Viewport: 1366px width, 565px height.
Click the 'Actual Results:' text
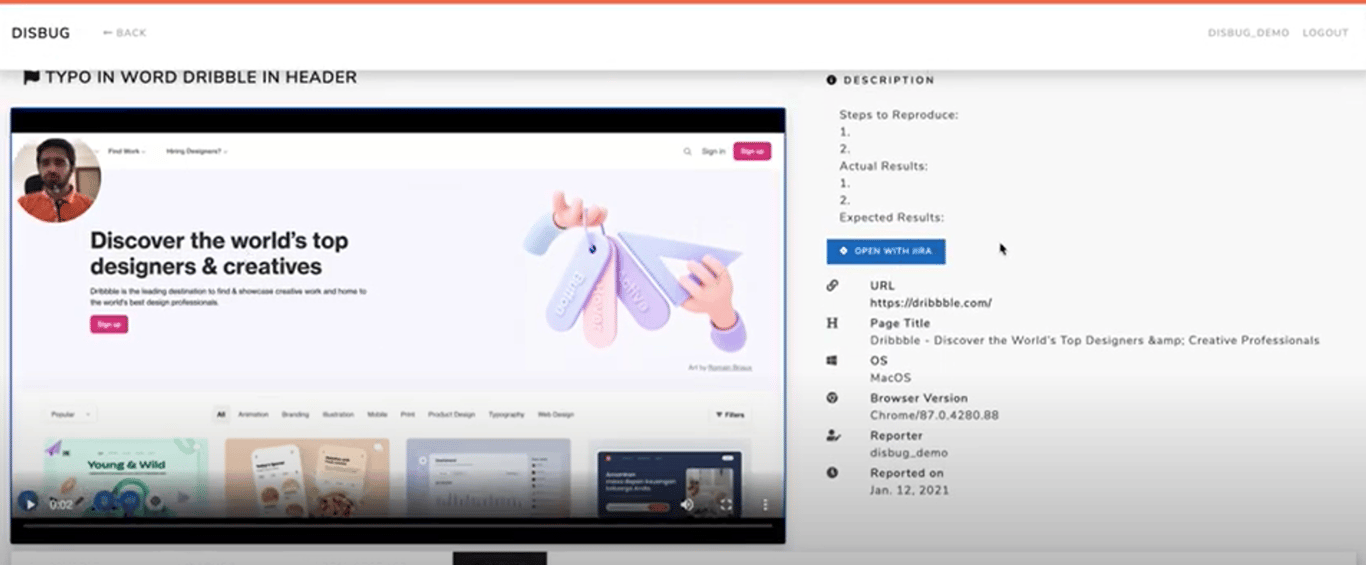click(884, 166)
